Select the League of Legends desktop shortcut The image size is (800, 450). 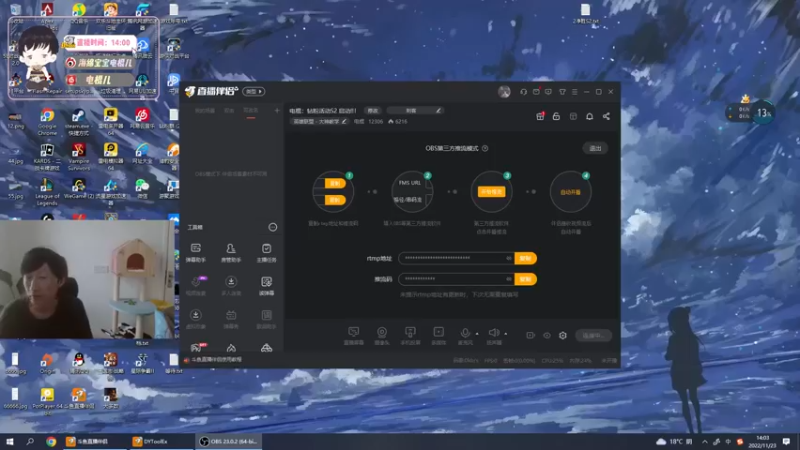coord(47,192)
